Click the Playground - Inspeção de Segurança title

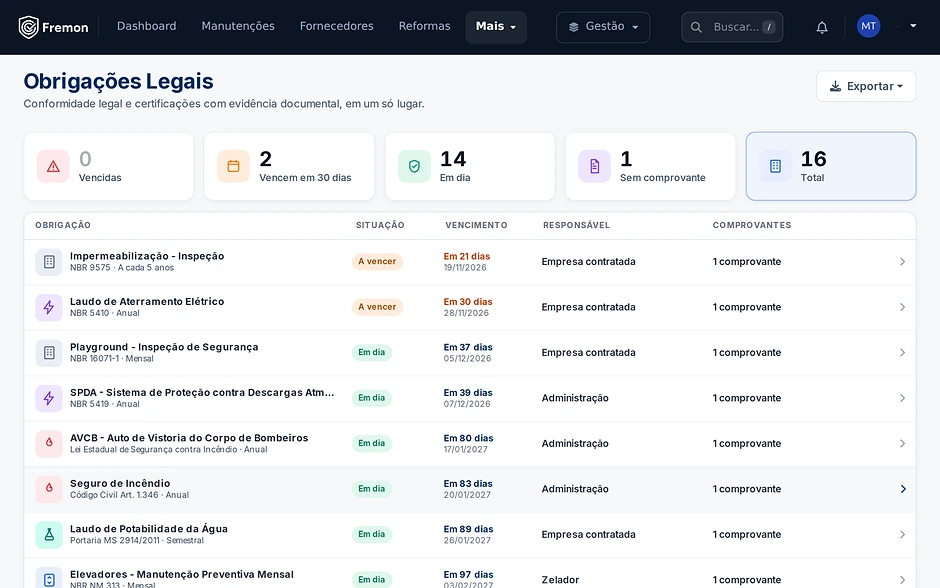click(164, 347)
